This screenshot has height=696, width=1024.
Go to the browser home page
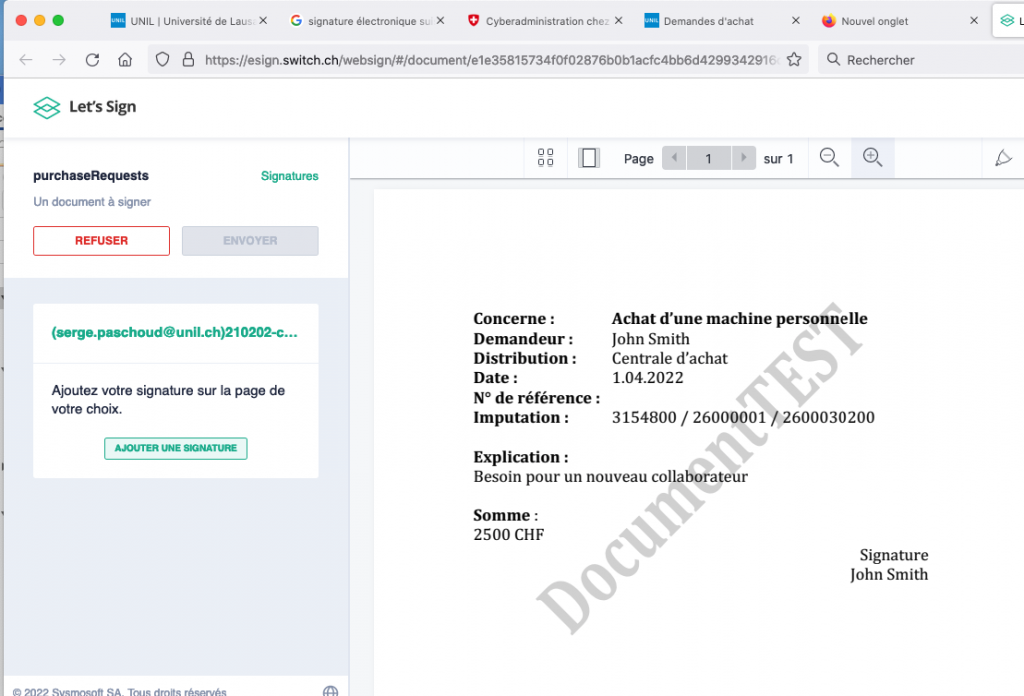pyautogui.click(x=125, y=60)
